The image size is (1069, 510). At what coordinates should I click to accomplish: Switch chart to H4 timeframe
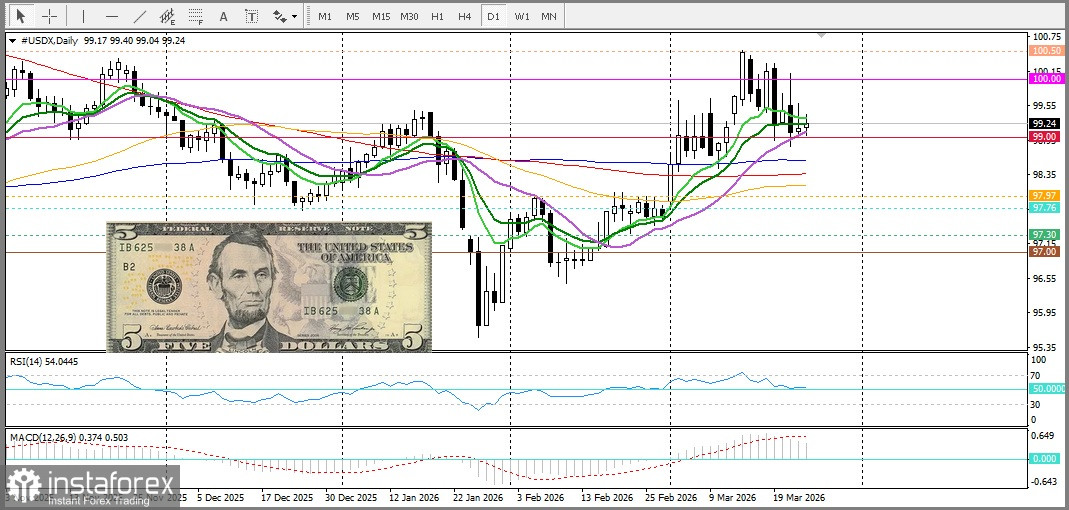tap(465, 16)
